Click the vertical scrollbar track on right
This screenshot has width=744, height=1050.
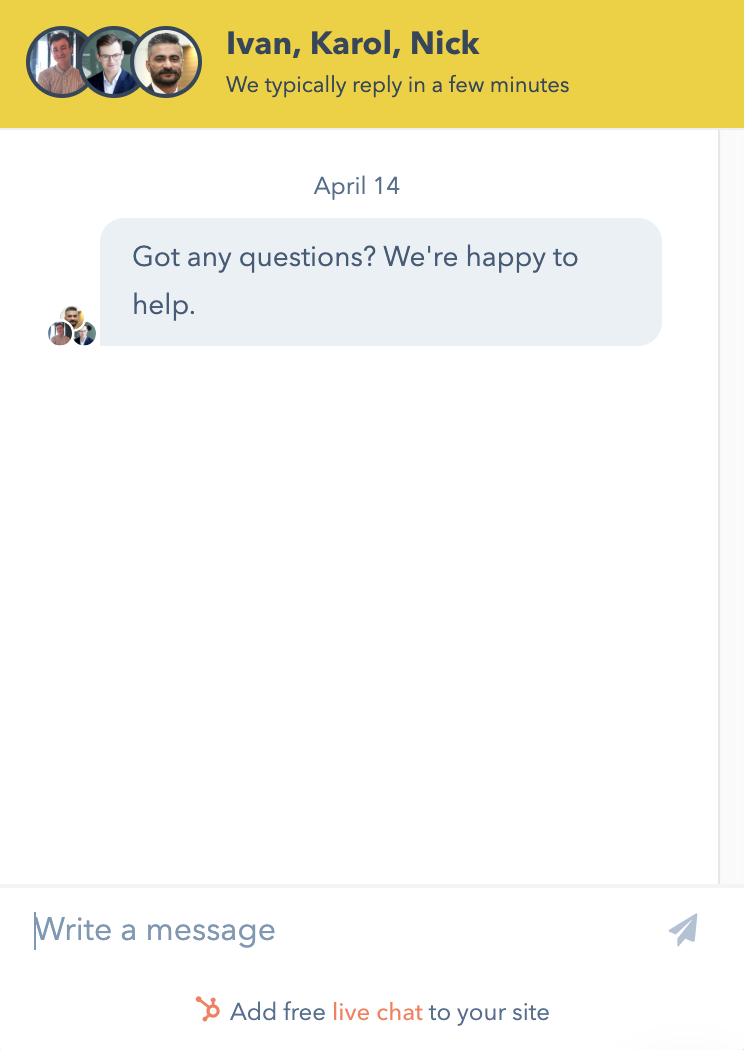pyautogui.click(x=731, y=500)
